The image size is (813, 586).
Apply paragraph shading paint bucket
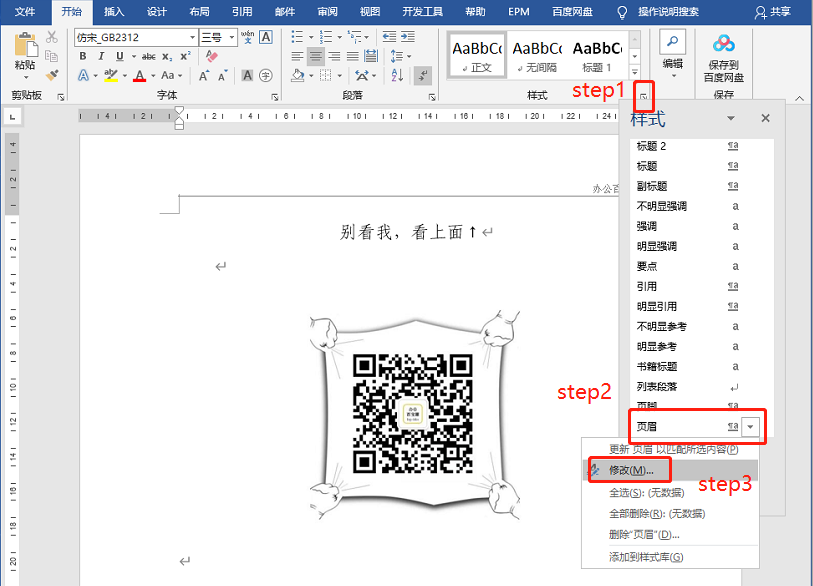[298, 76]
